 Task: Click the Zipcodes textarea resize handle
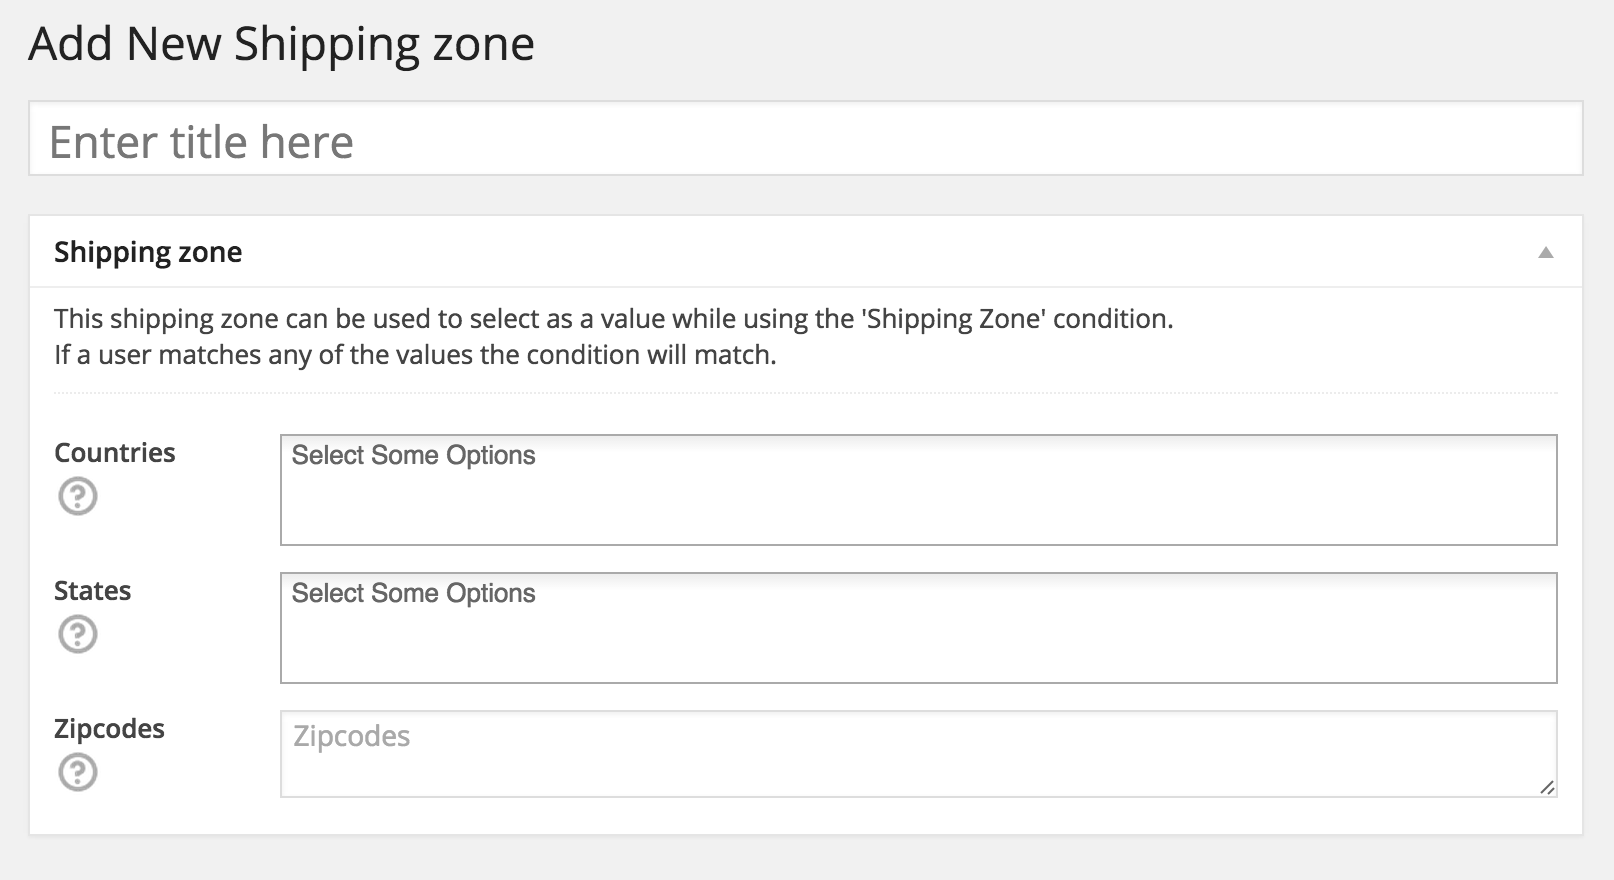click(1547, 787)
